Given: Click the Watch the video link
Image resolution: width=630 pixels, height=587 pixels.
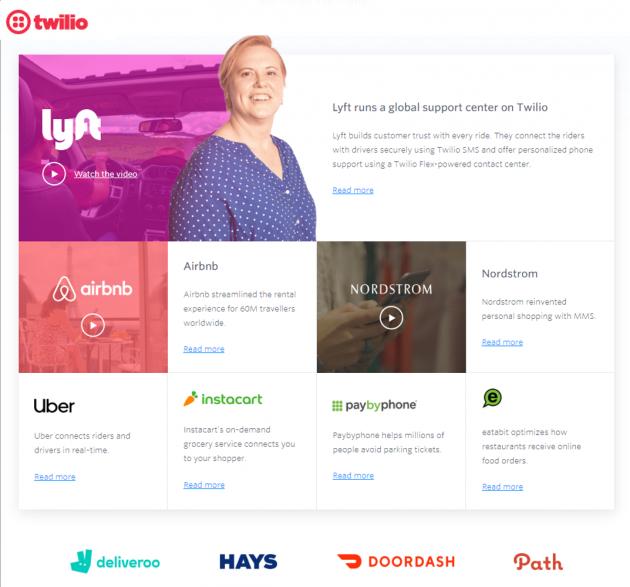Looking at the screenshot, I should coord(106,174).
